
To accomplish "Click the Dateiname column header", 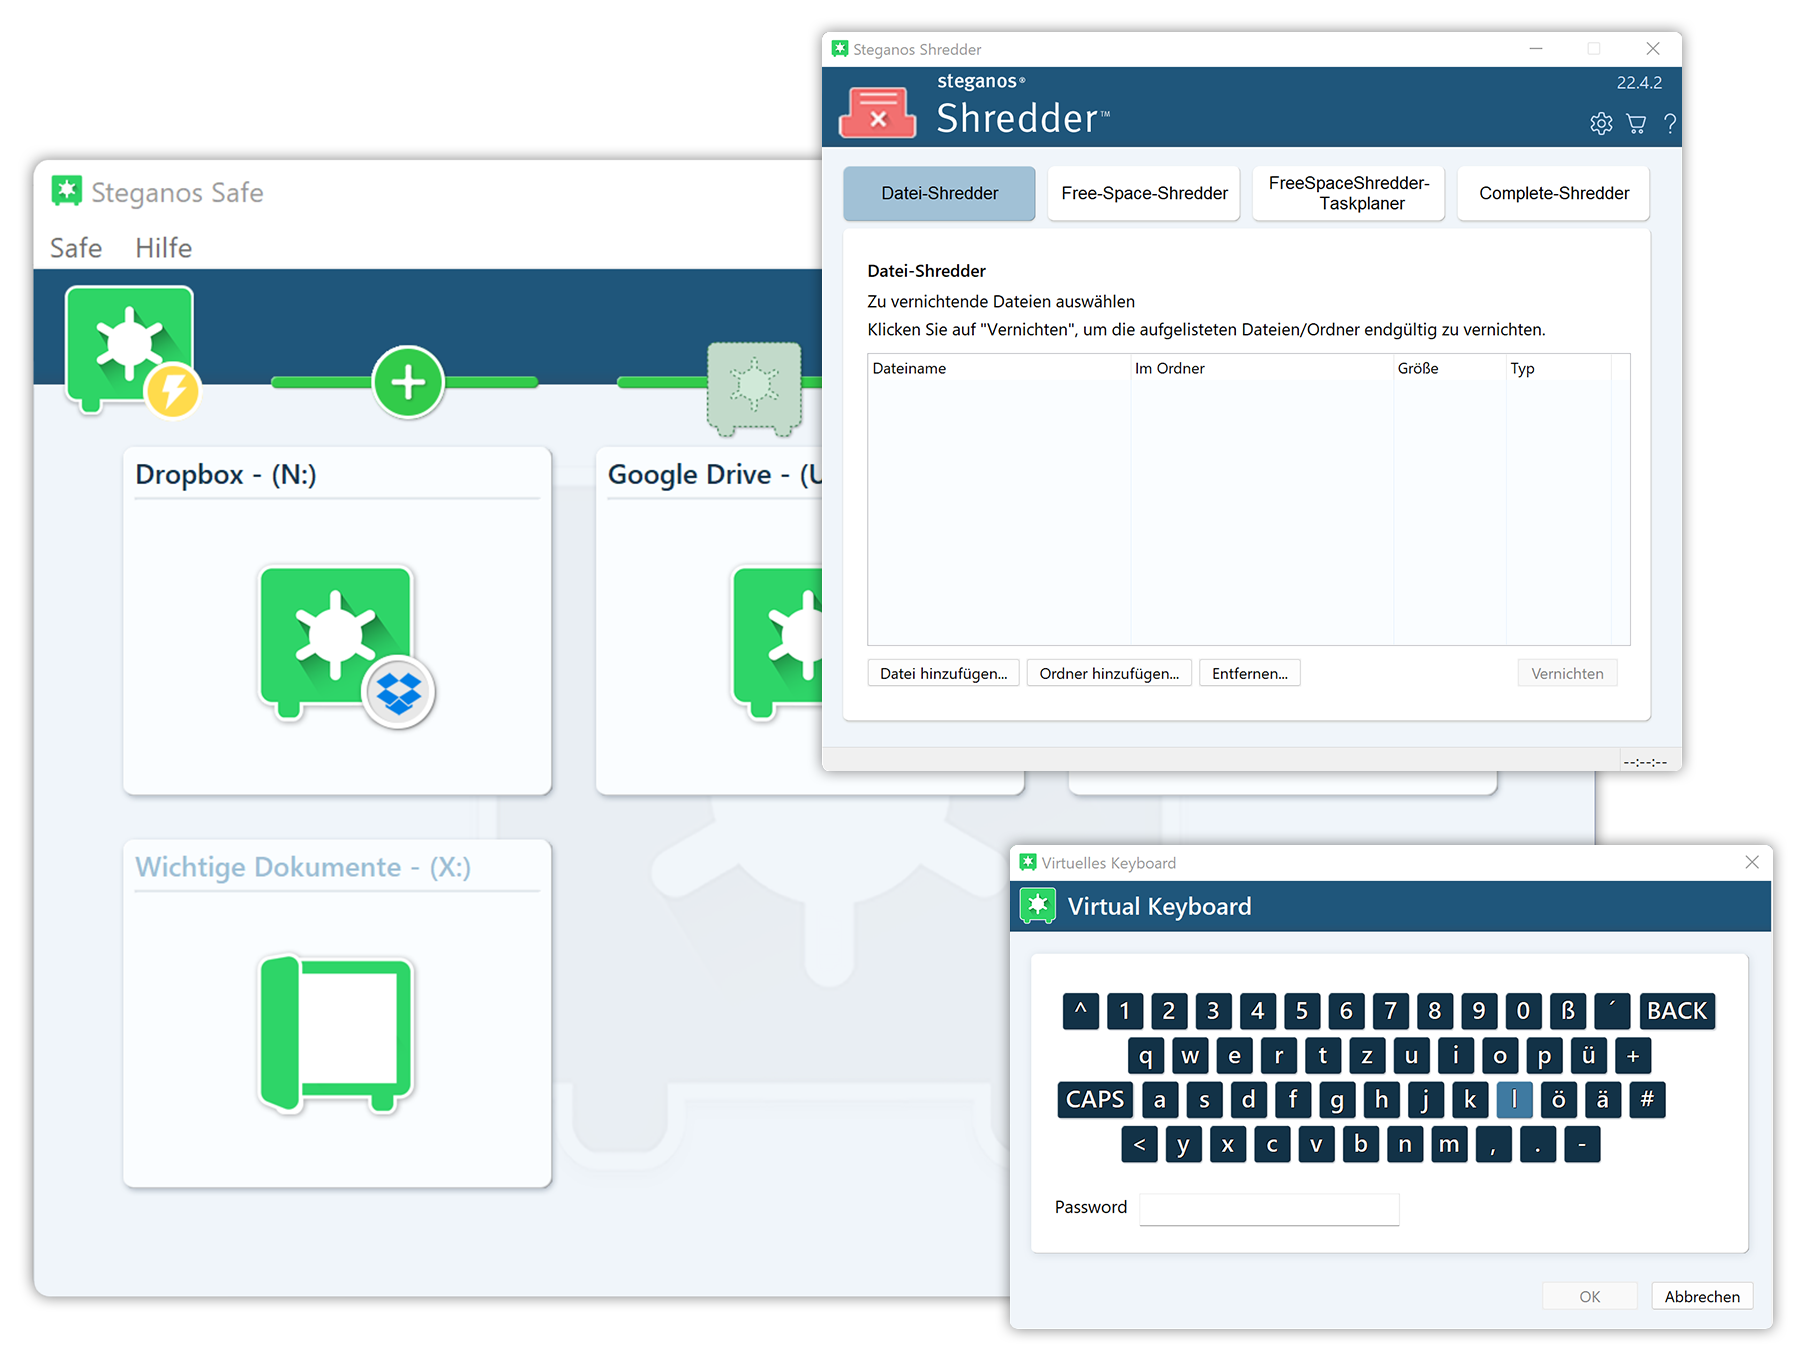I will tap(999, 368).
